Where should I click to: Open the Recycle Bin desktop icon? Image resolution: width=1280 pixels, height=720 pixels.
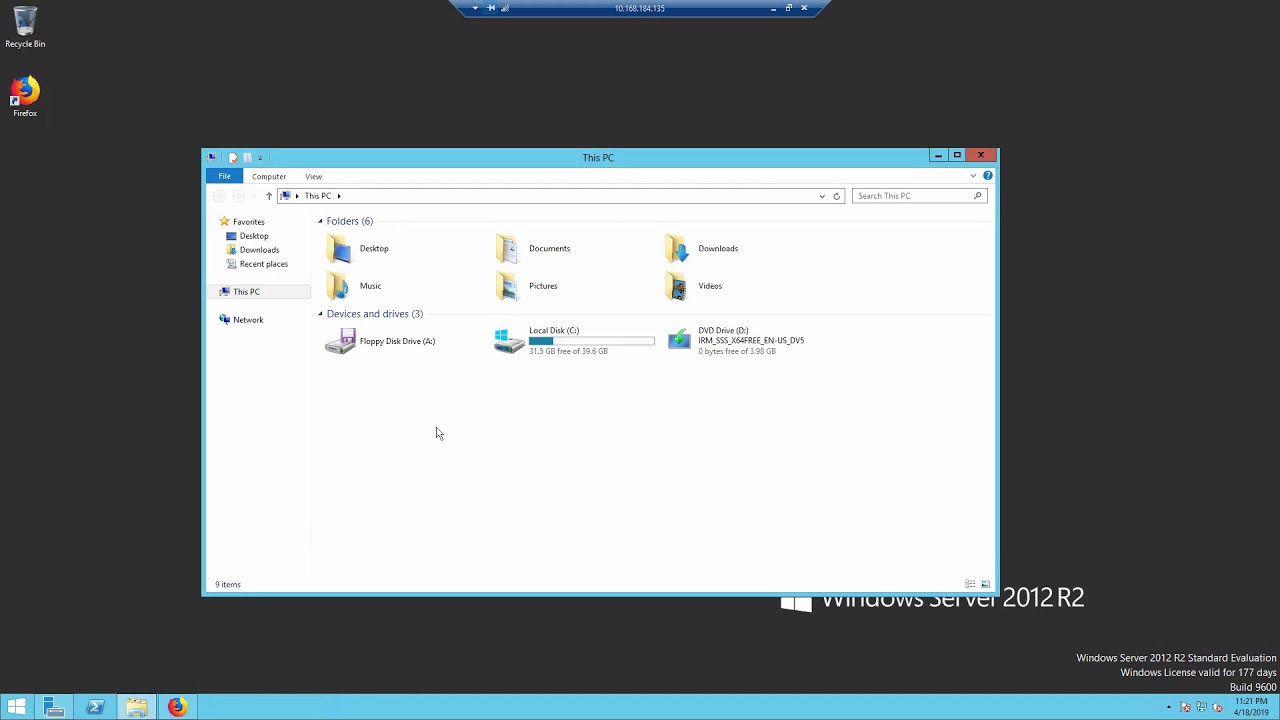pos(25,27)
